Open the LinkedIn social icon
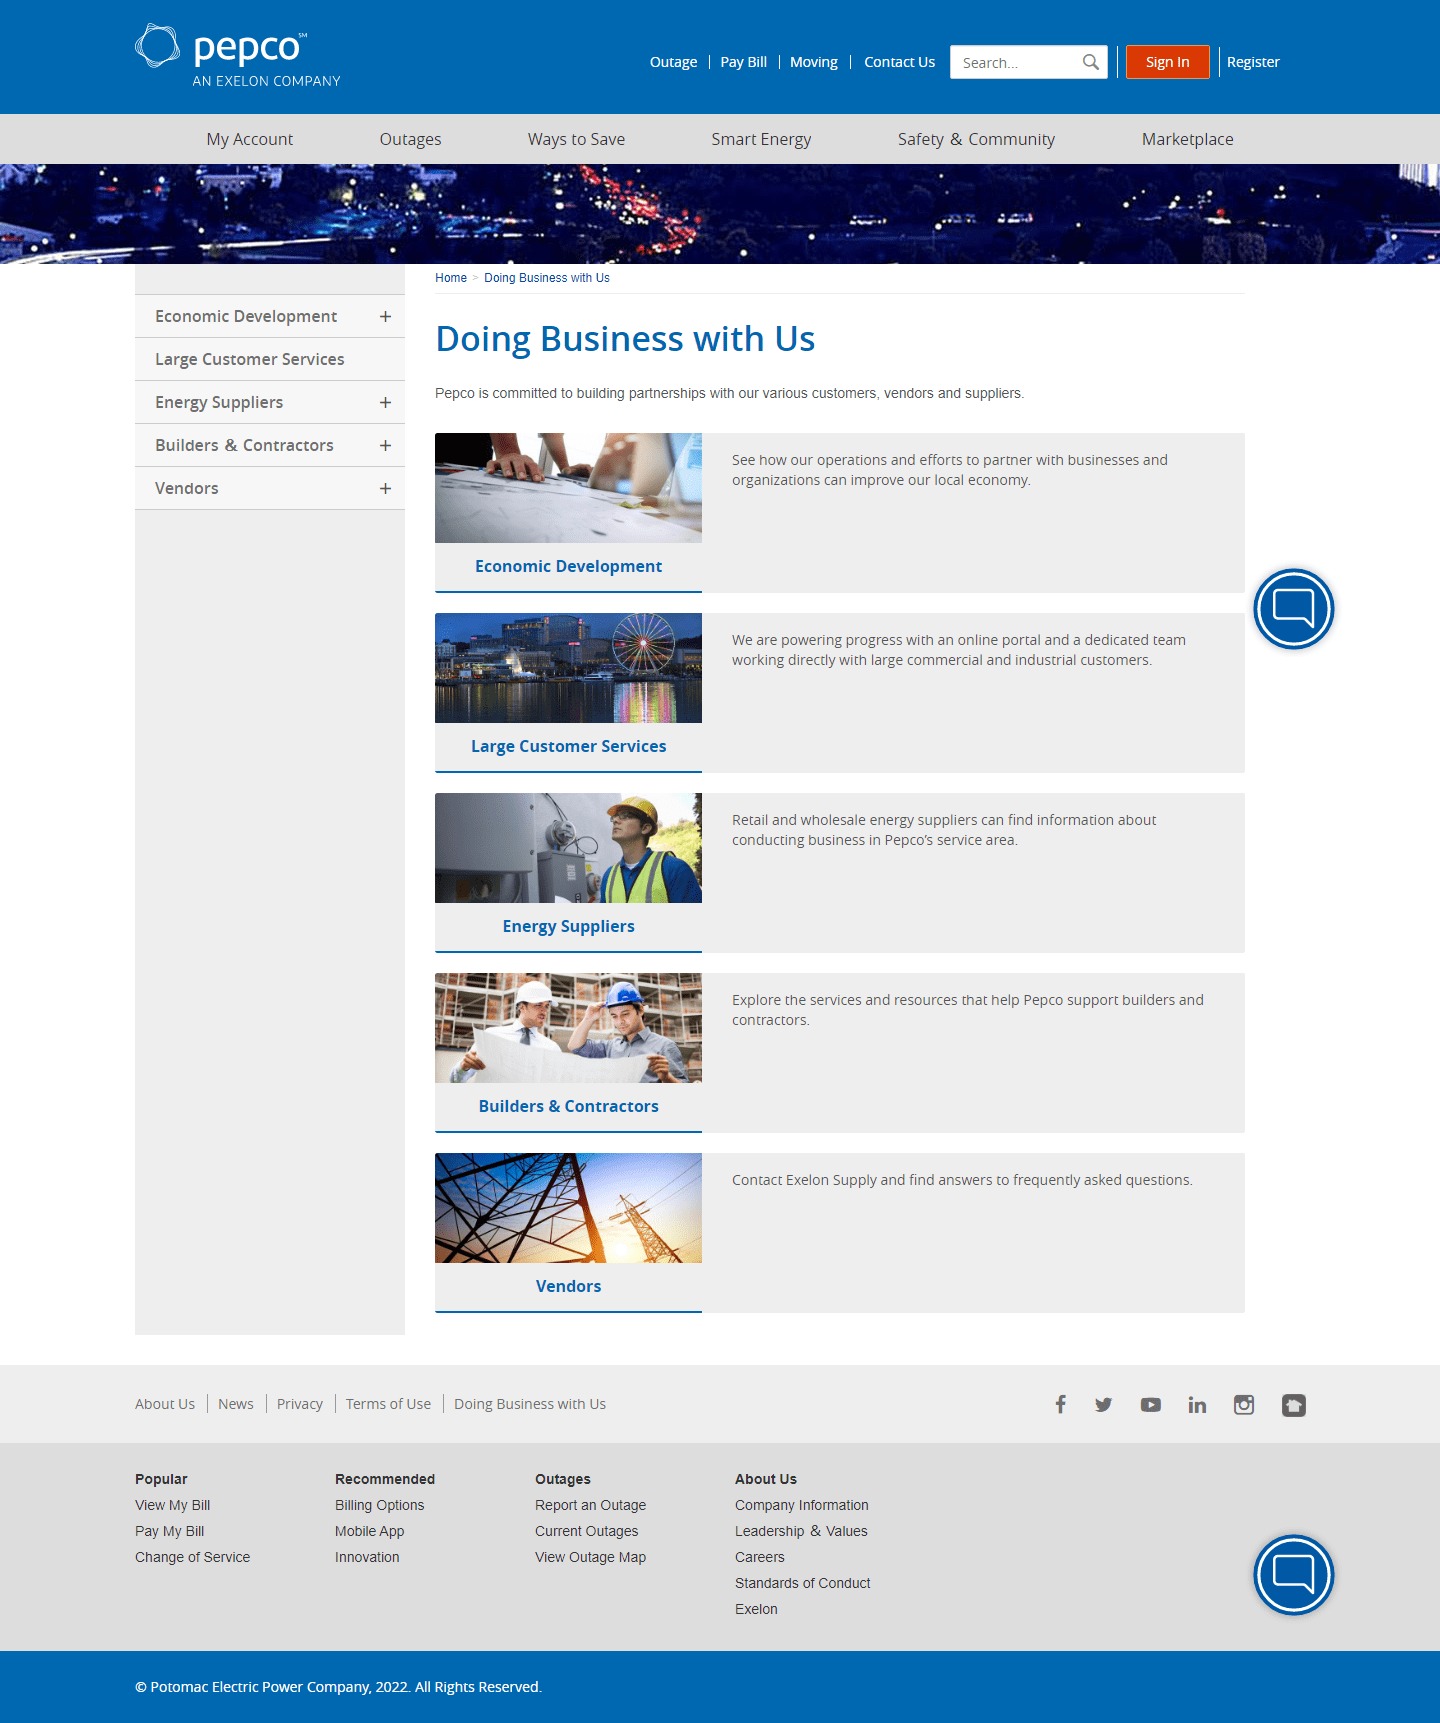 (1197, 1404)
